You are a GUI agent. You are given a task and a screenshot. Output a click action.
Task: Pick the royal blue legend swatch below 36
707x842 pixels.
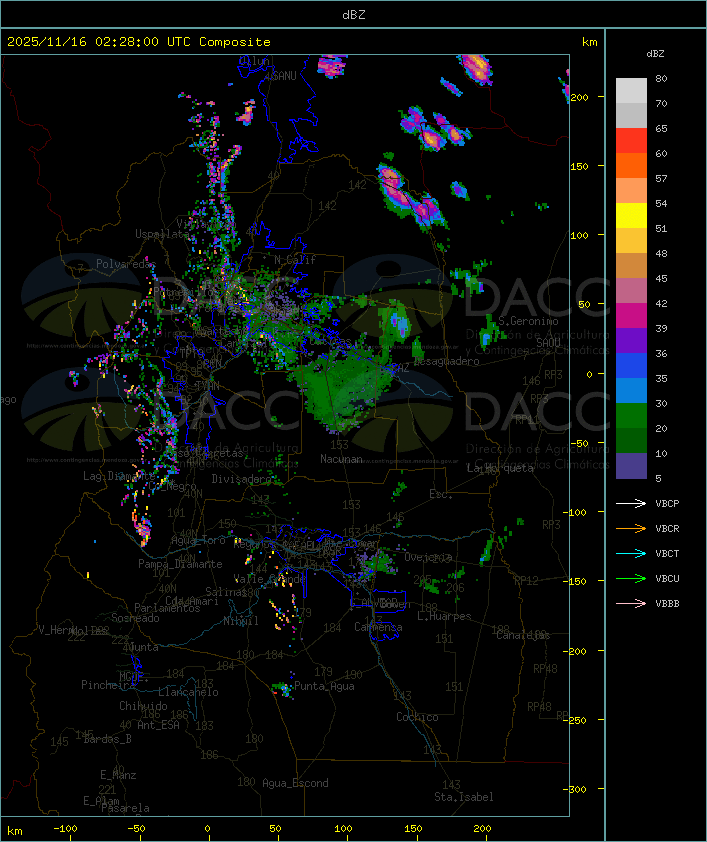631,366
